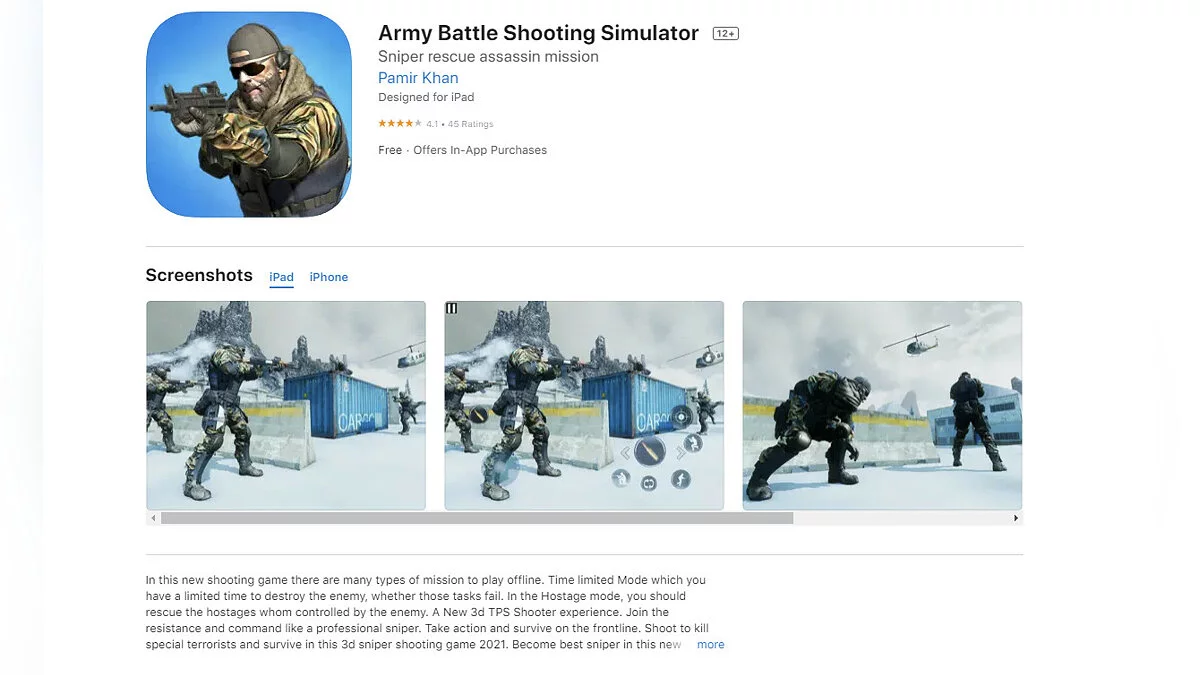1200x675 pixels.
Task: Tap the crosshair aim icon in screenshot
Action: pos(681,417)
